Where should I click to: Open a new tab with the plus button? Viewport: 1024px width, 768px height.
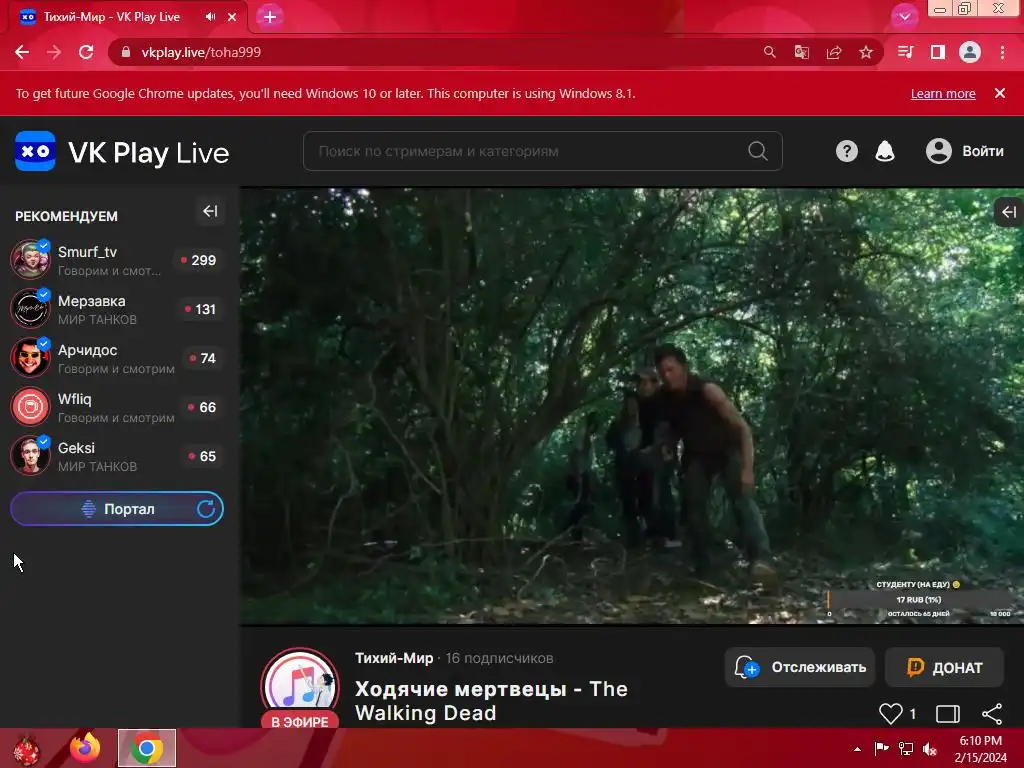tap(270, 17)
